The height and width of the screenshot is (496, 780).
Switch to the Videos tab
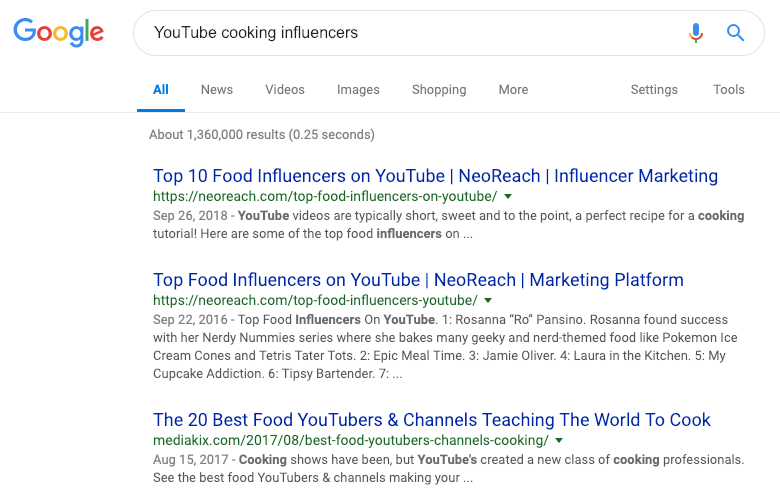pos(285,90)
